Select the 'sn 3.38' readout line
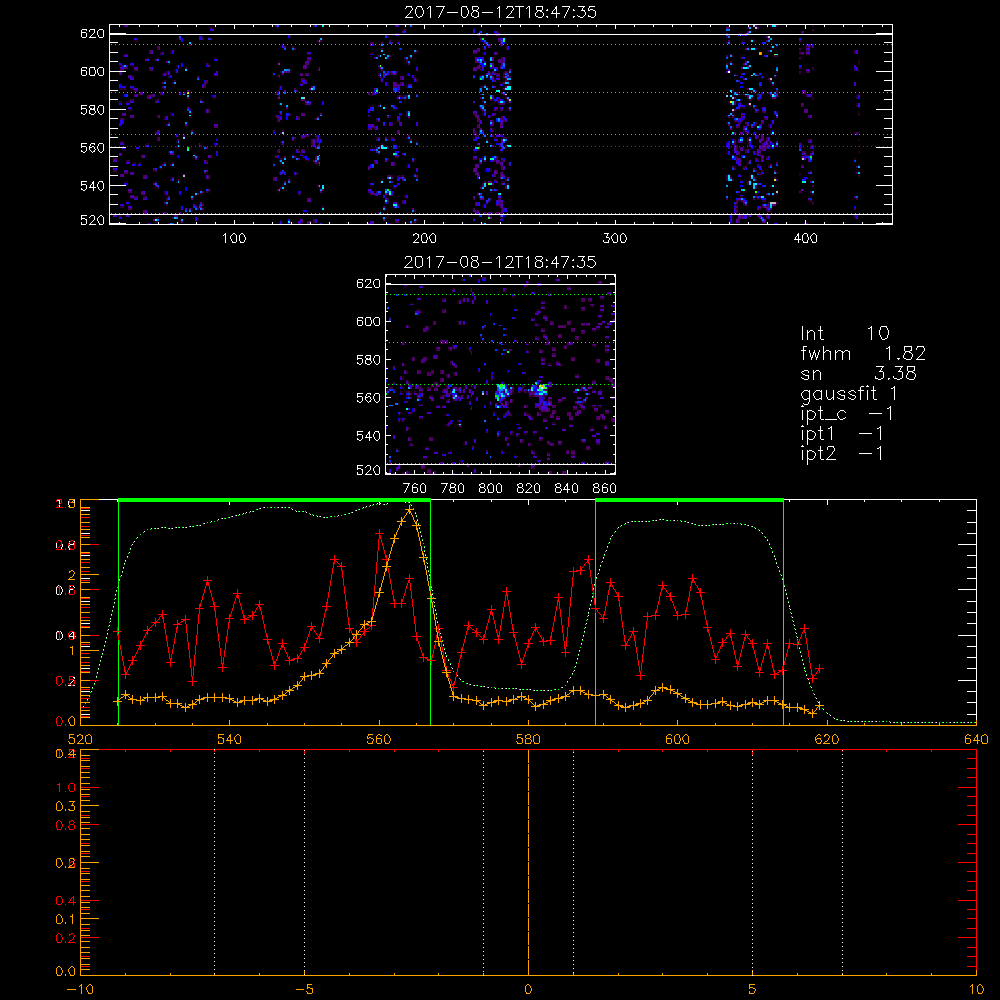1000x1000 pixels. [858, 373]
